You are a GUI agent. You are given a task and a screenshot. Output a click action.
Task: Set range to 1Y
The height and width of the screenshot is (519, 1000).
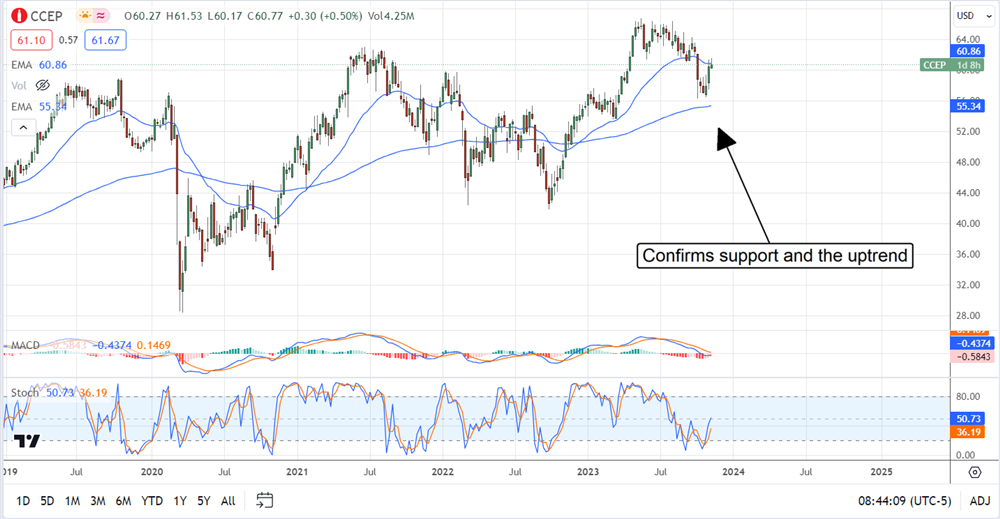180,501
